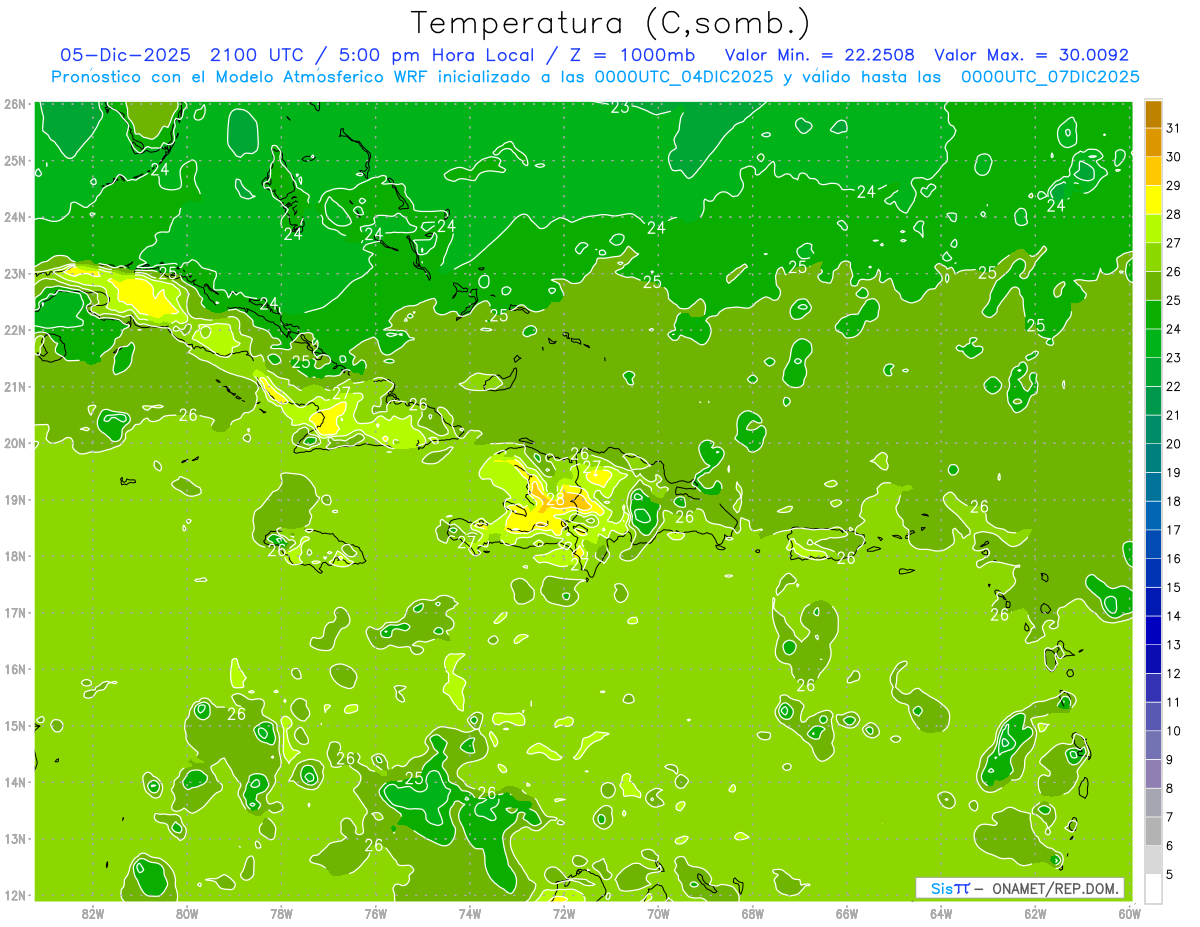1200x927 pixels.
Task: Click the latitude axis label 22N
Action: pyautogui.click(x=15, y=330)
